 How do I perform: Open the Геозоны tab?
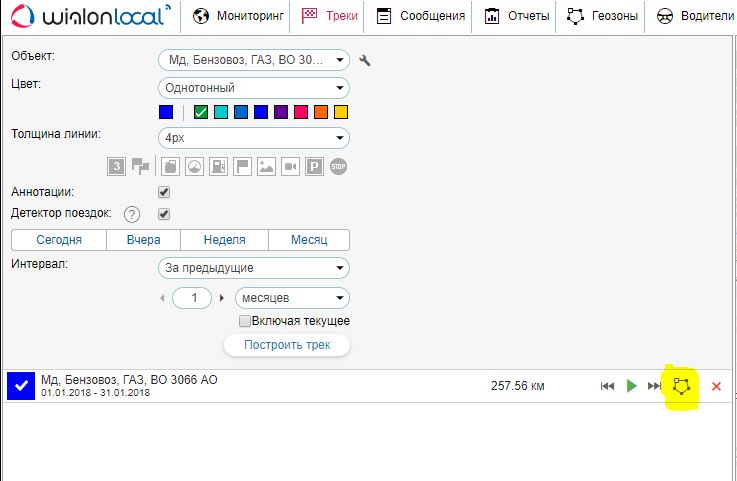(602, 16)
